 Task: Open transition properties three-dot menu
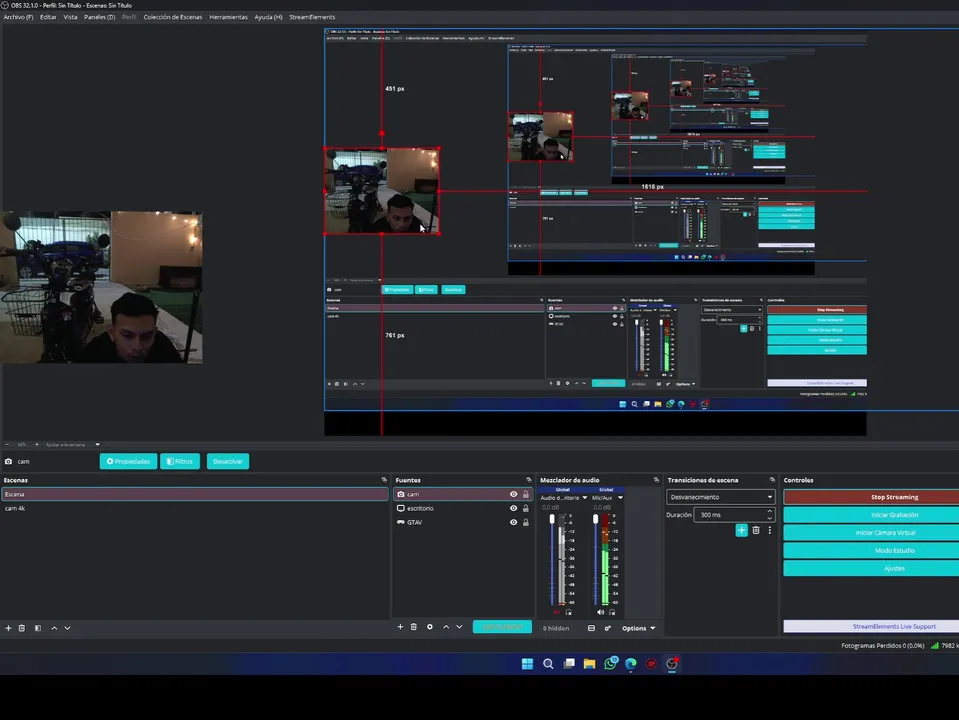click(x=769, y=530)
